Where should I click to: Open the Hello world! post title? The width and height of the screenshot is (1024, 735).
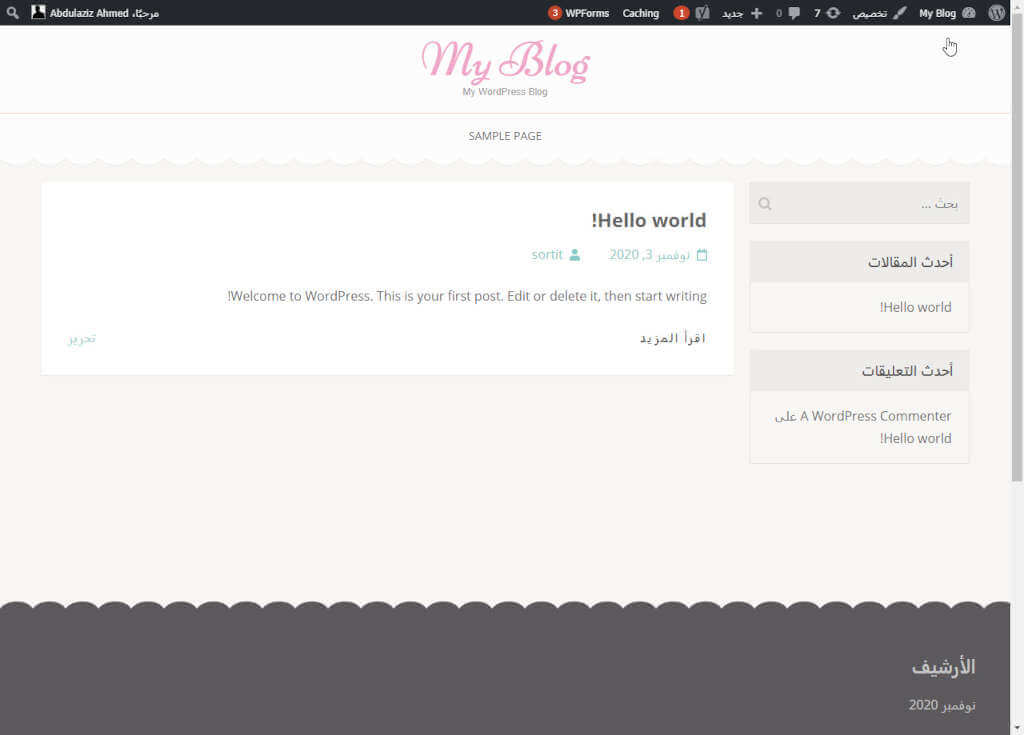(x=648, y=221)
